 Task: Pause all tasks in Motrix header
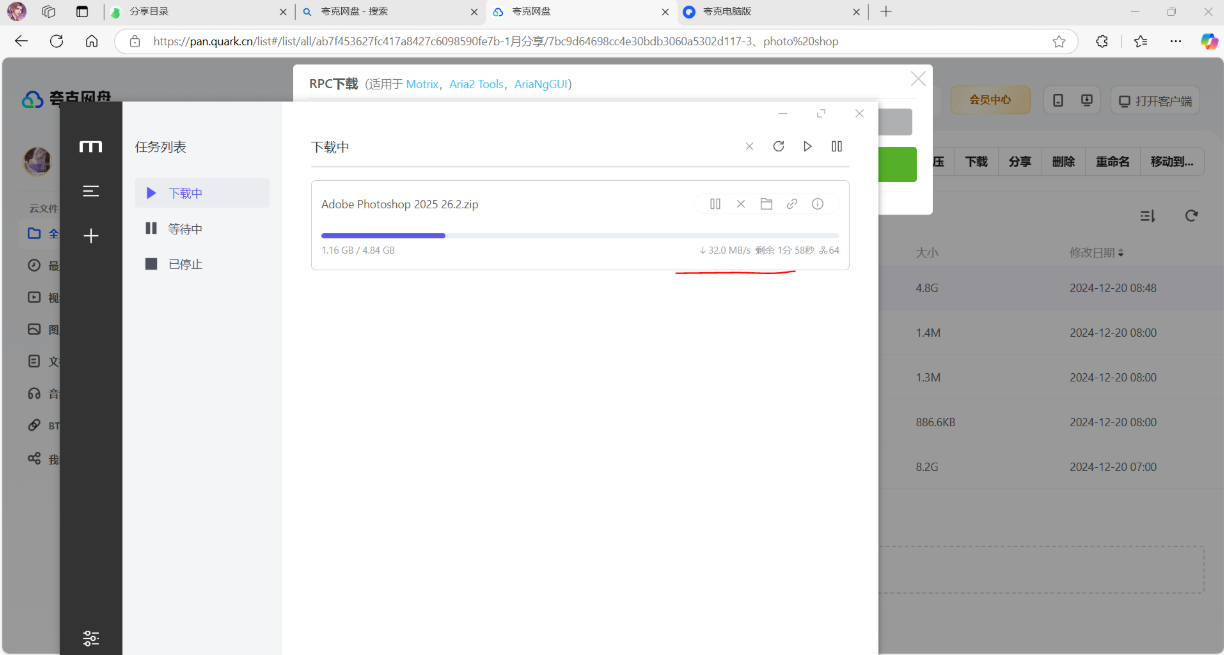click(837, 147)
